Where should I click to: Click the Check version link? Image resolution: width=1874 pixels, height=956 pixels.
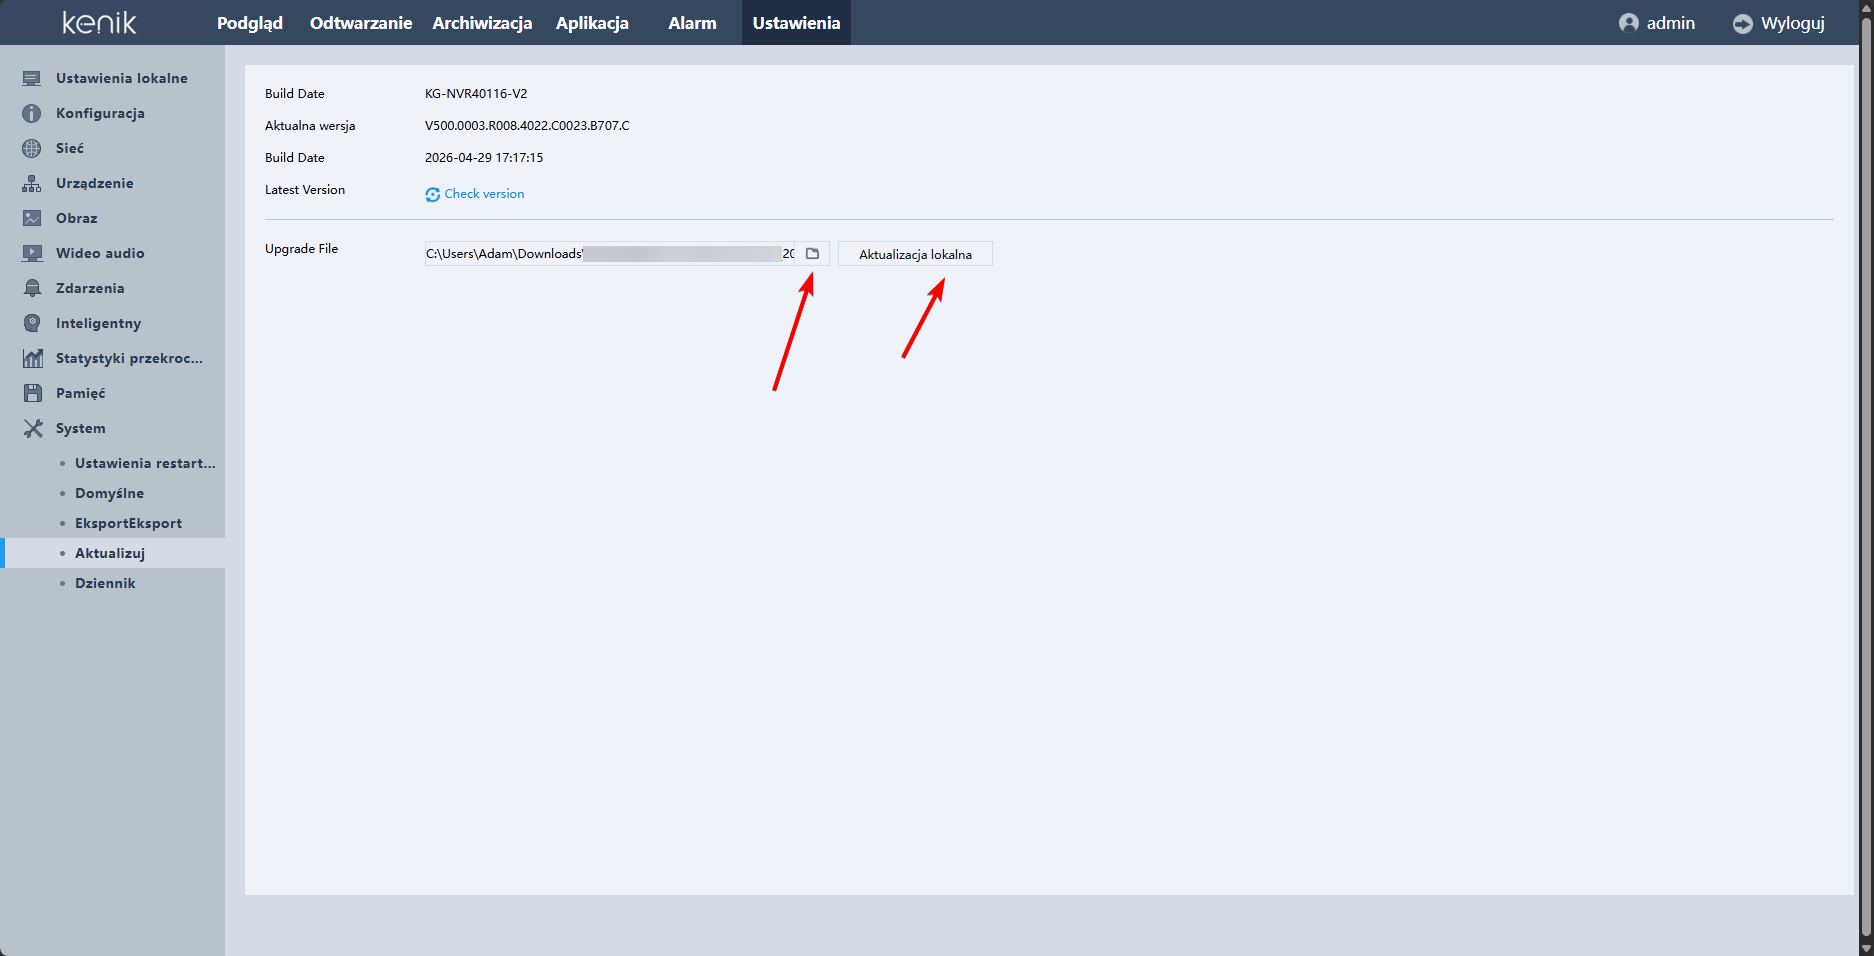[x=484, y=194]
